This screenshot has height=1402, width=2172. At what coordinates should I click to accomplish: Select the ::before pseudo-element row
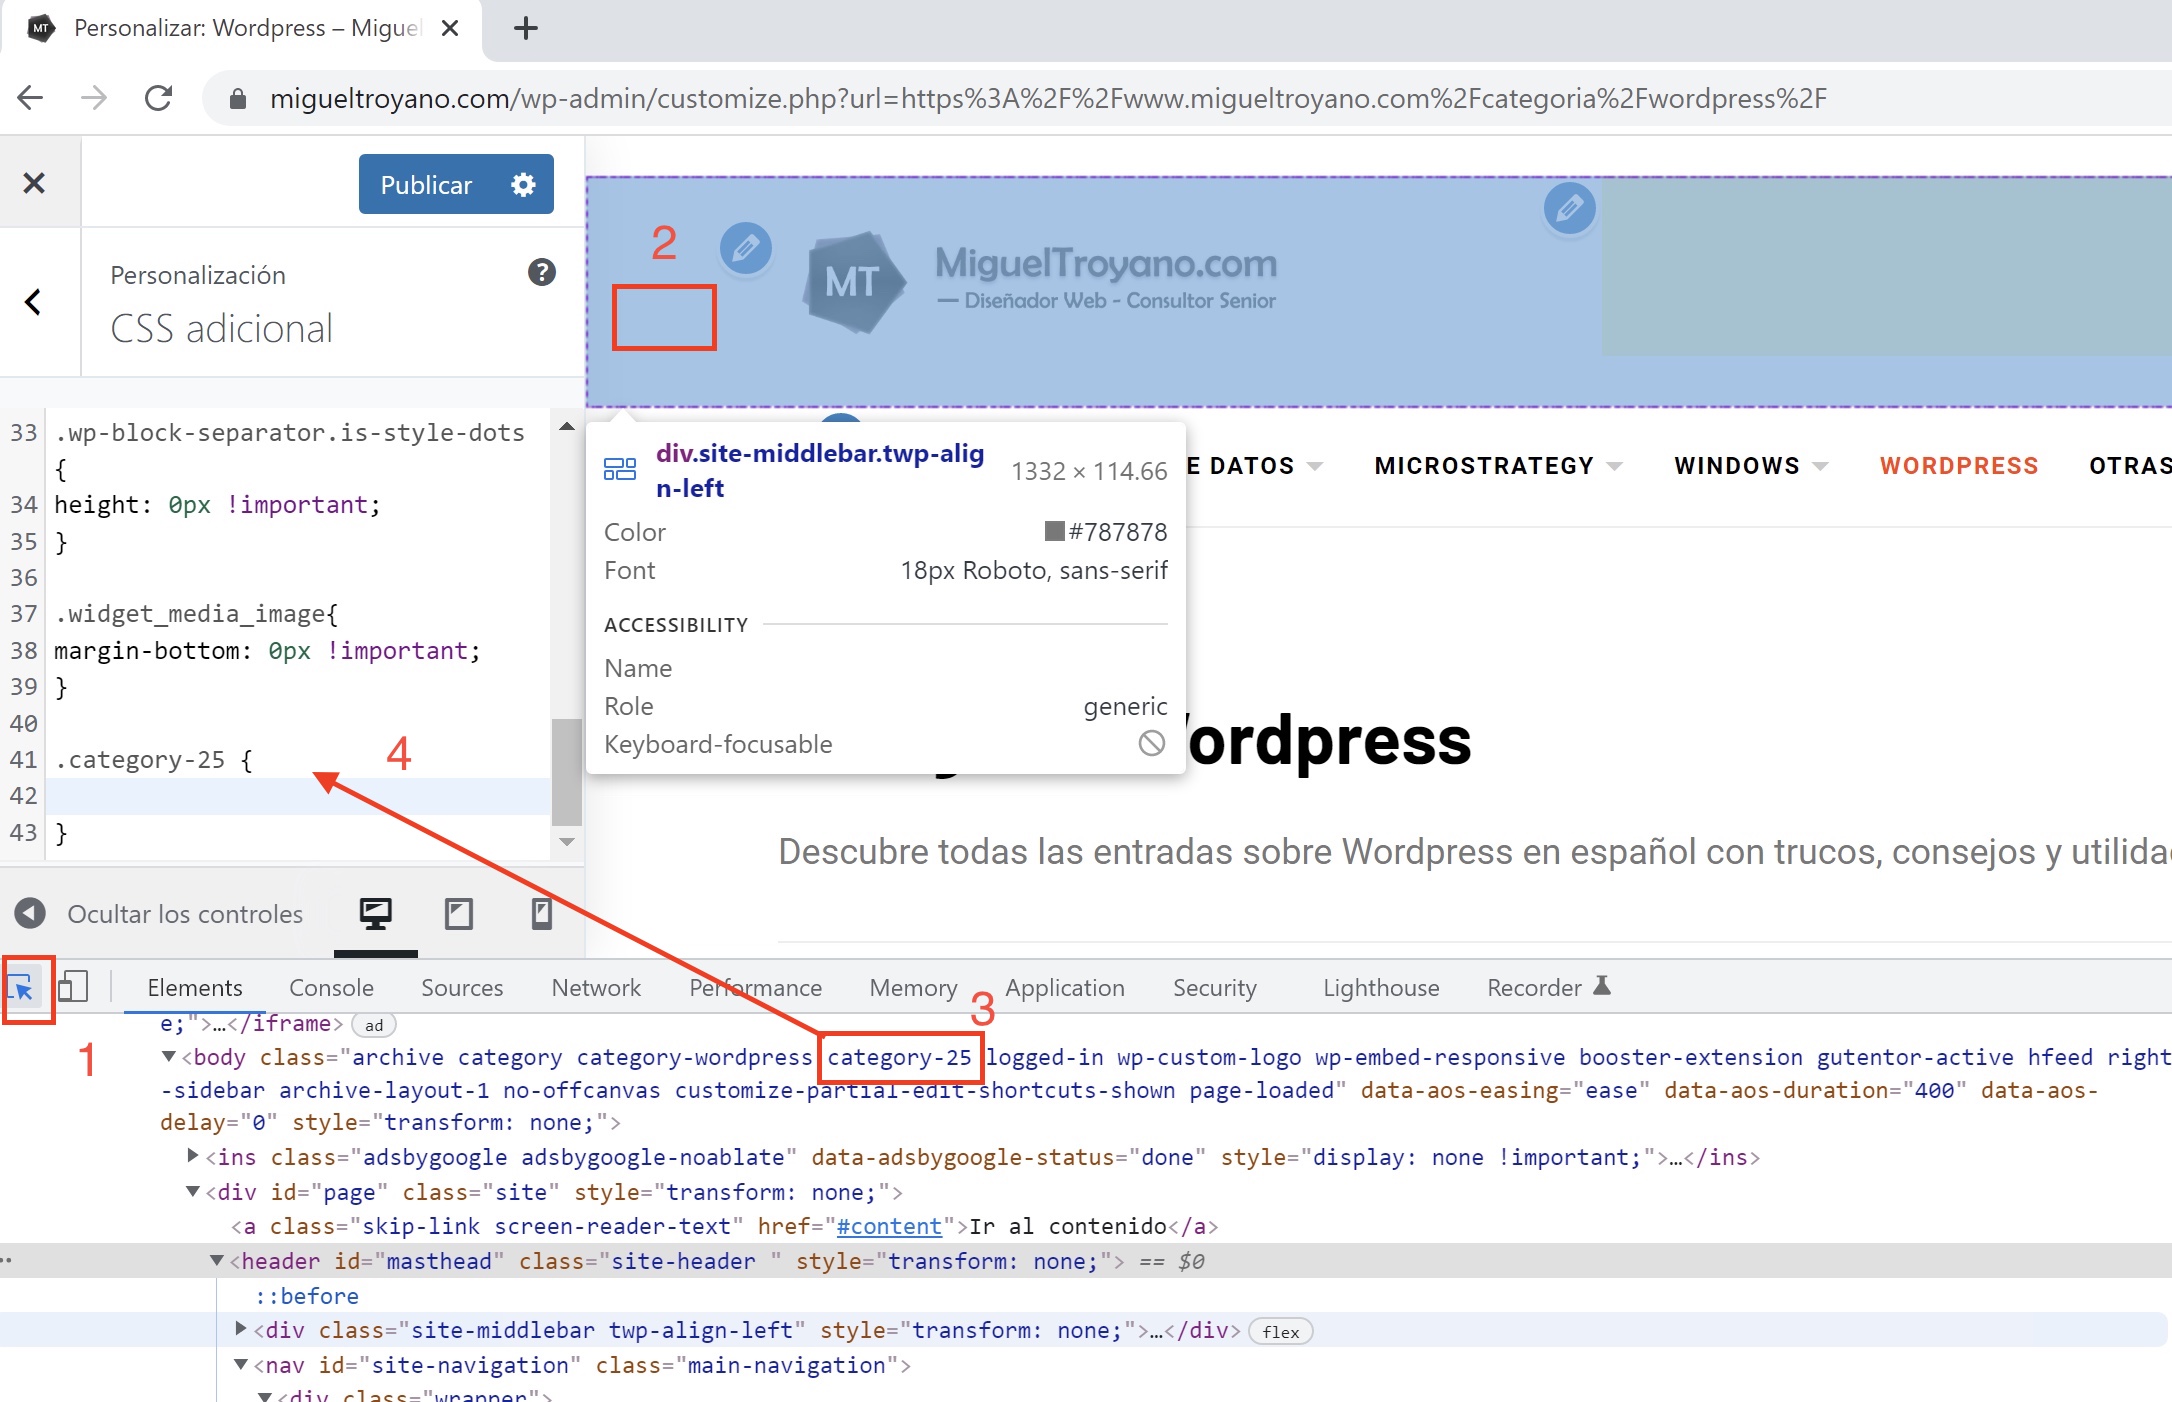[307, 1296]
